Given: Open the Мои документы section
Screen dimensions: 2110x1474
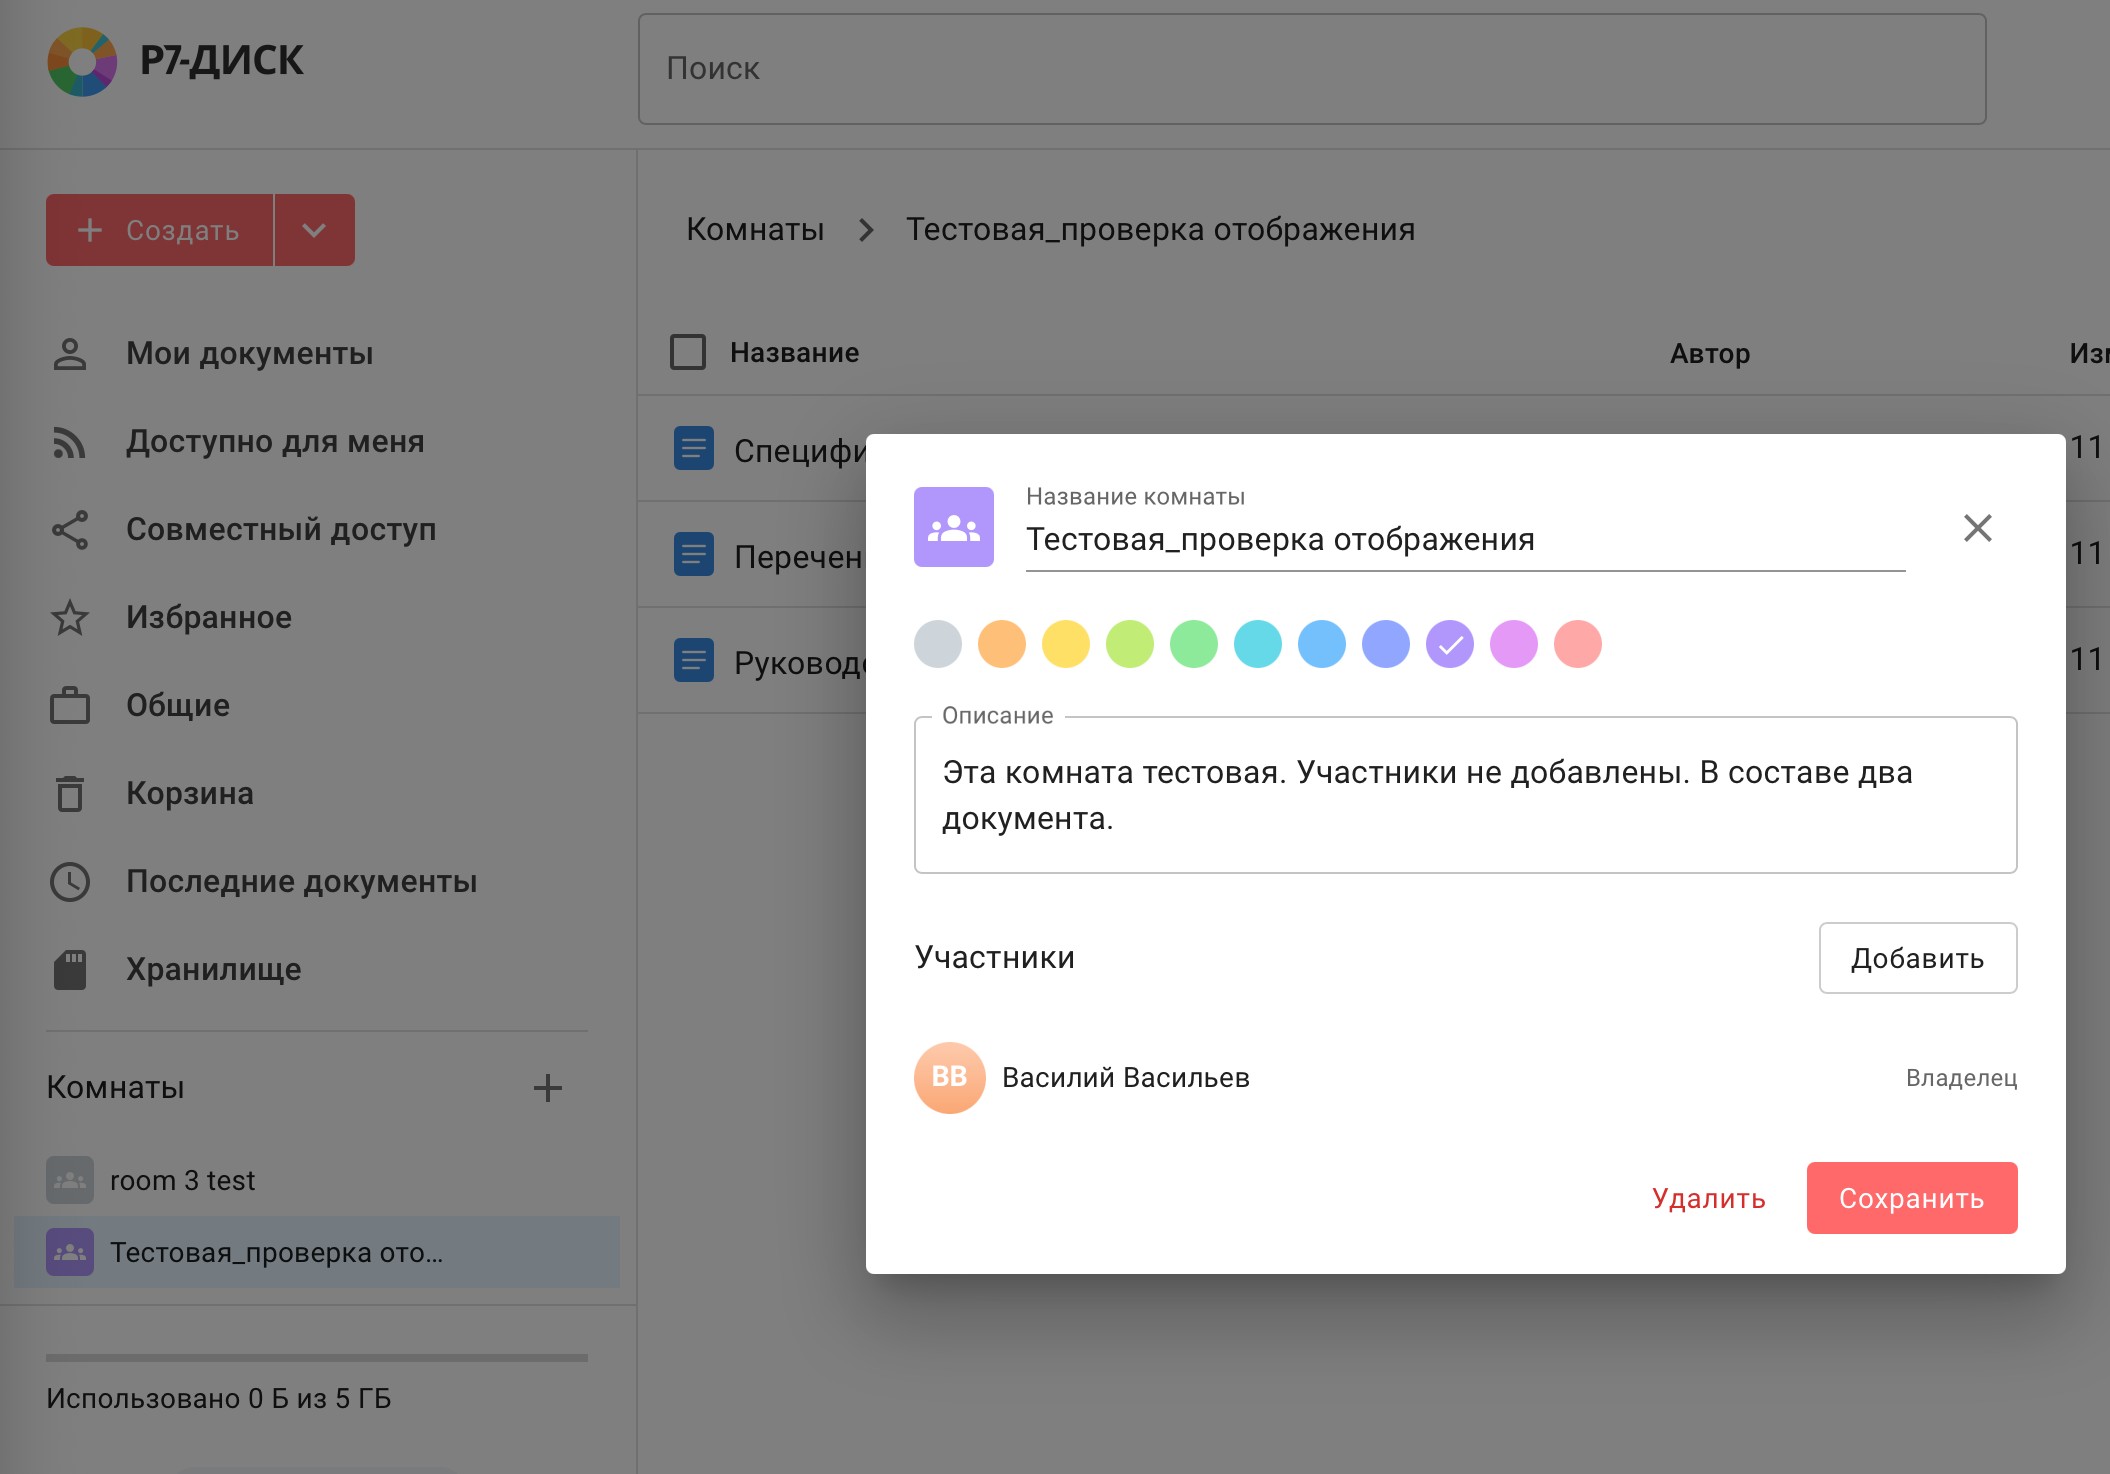Looking at the screenshot, I should click(249, 353).
